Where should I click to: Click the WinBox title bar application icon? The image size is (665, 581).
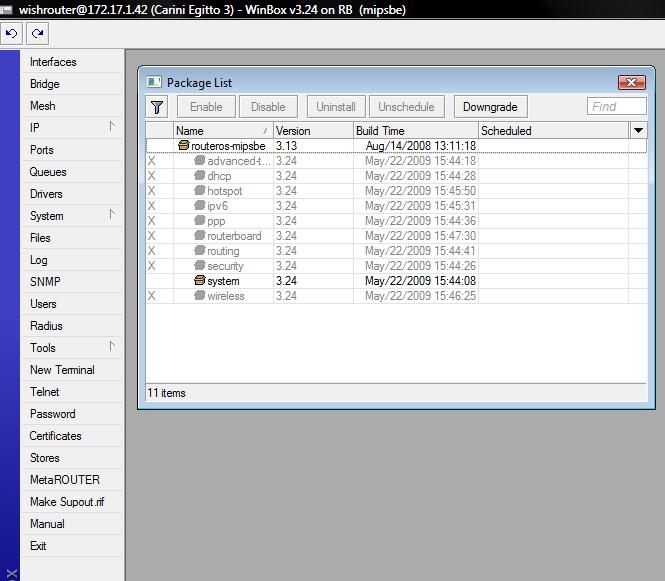pos(6,9)
